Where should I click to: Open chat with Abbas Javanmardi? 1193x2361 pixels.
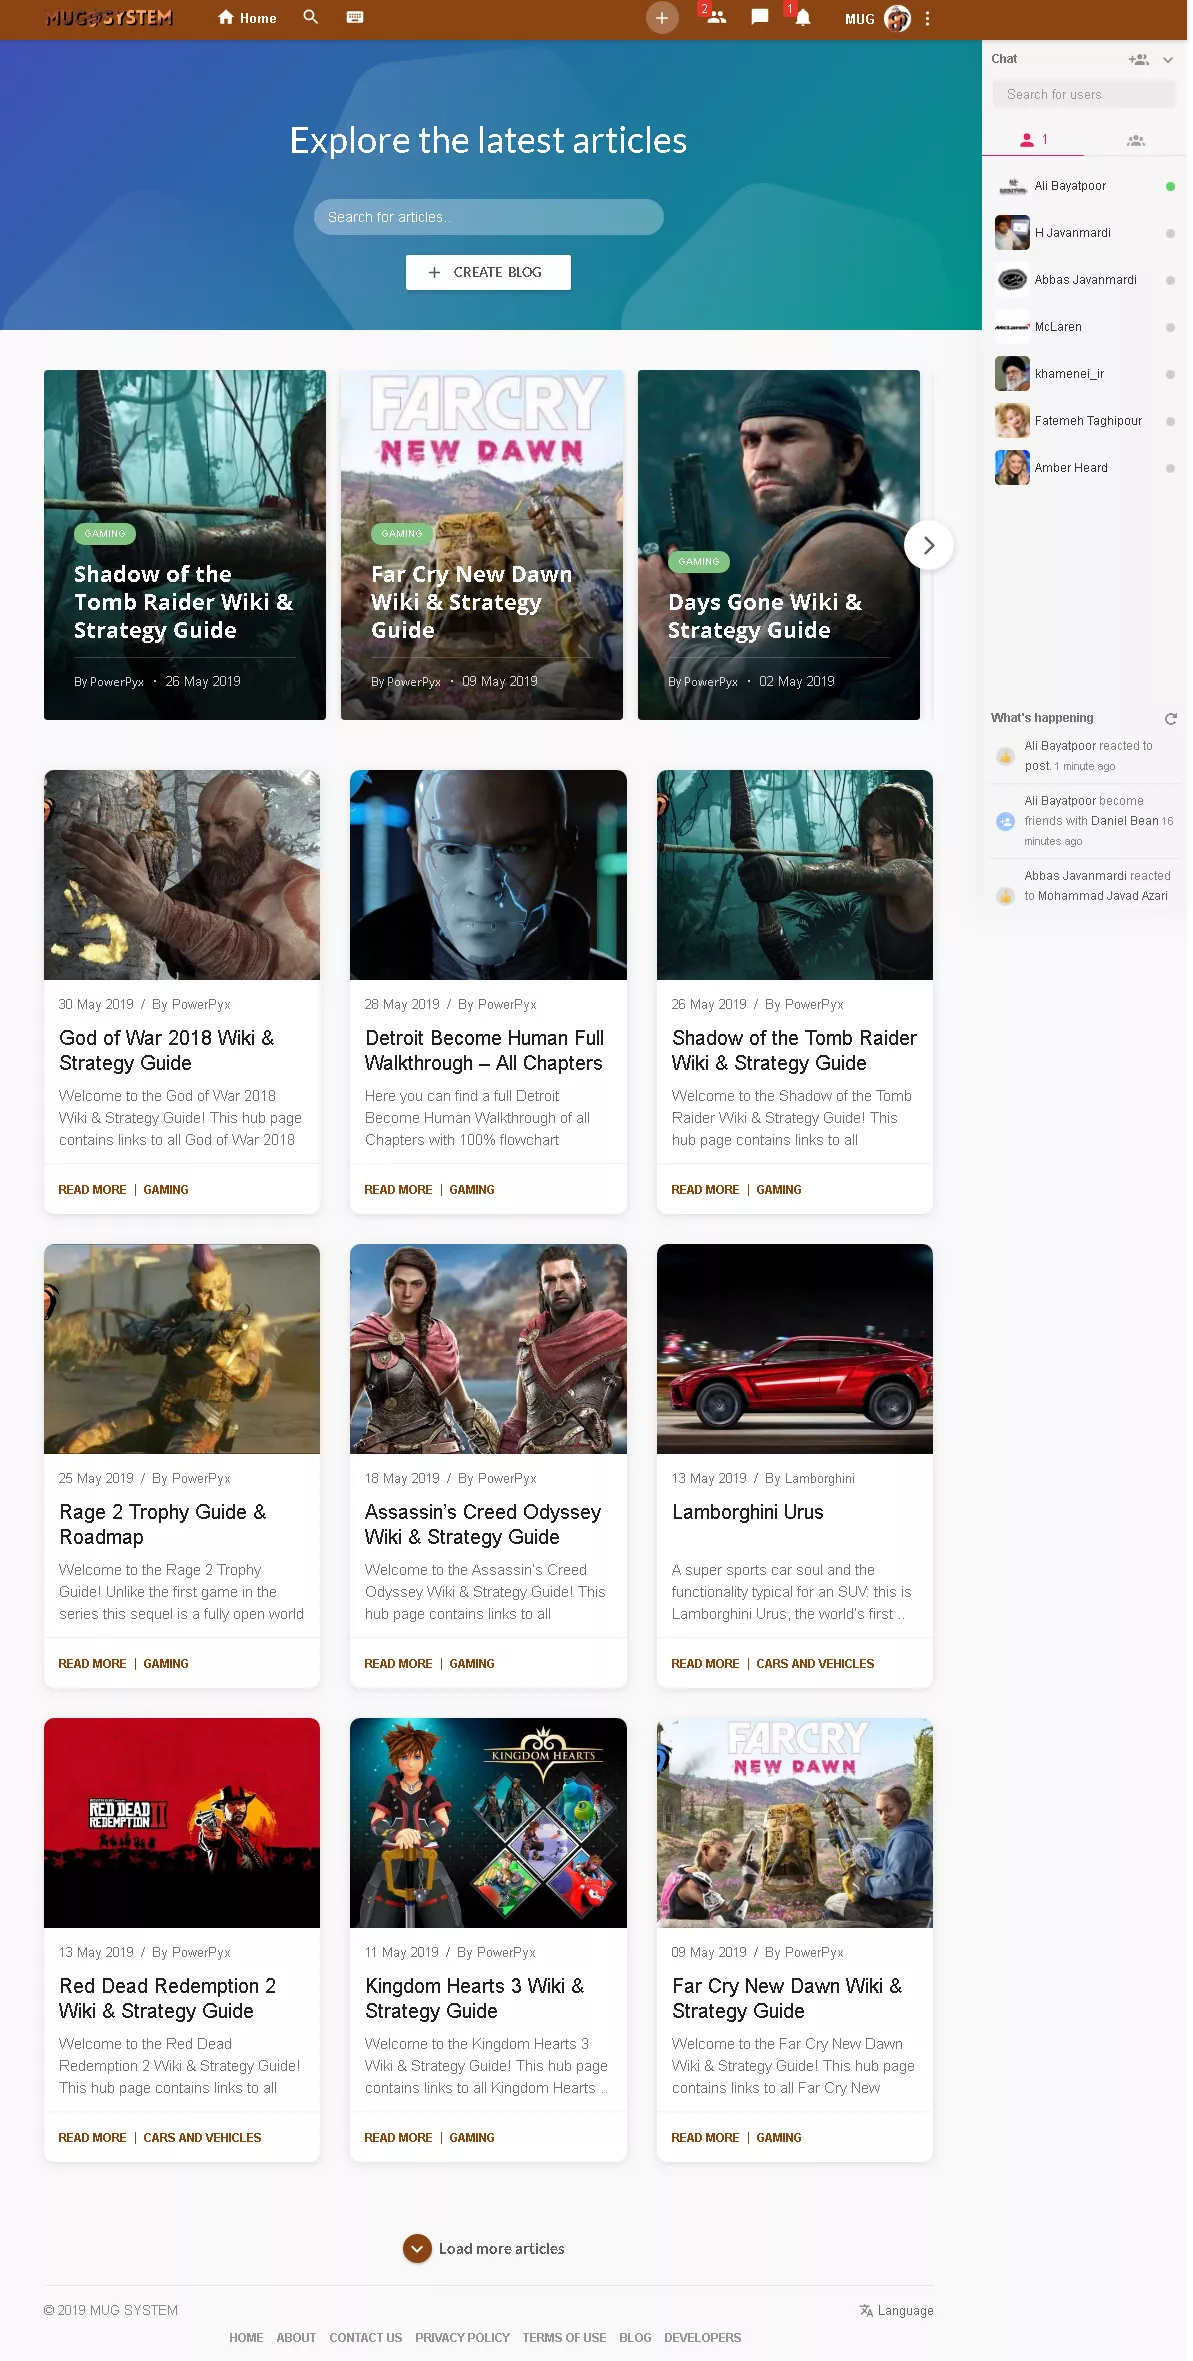coord(1084,280)
